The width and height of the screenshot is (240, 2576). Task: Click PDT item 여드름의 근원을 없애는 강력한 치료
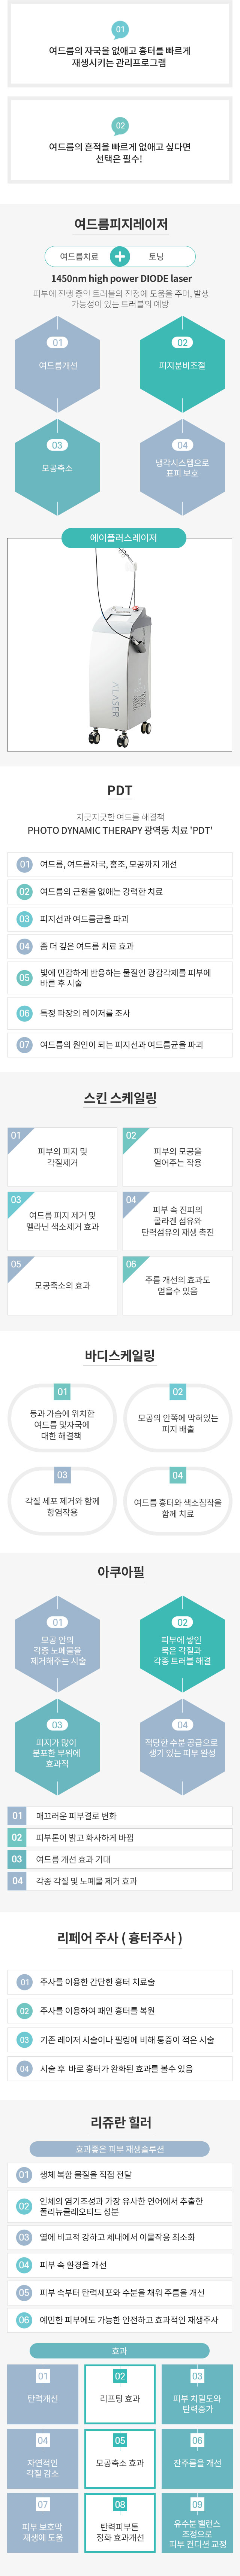pyautogui.click(x=120, y=891)
